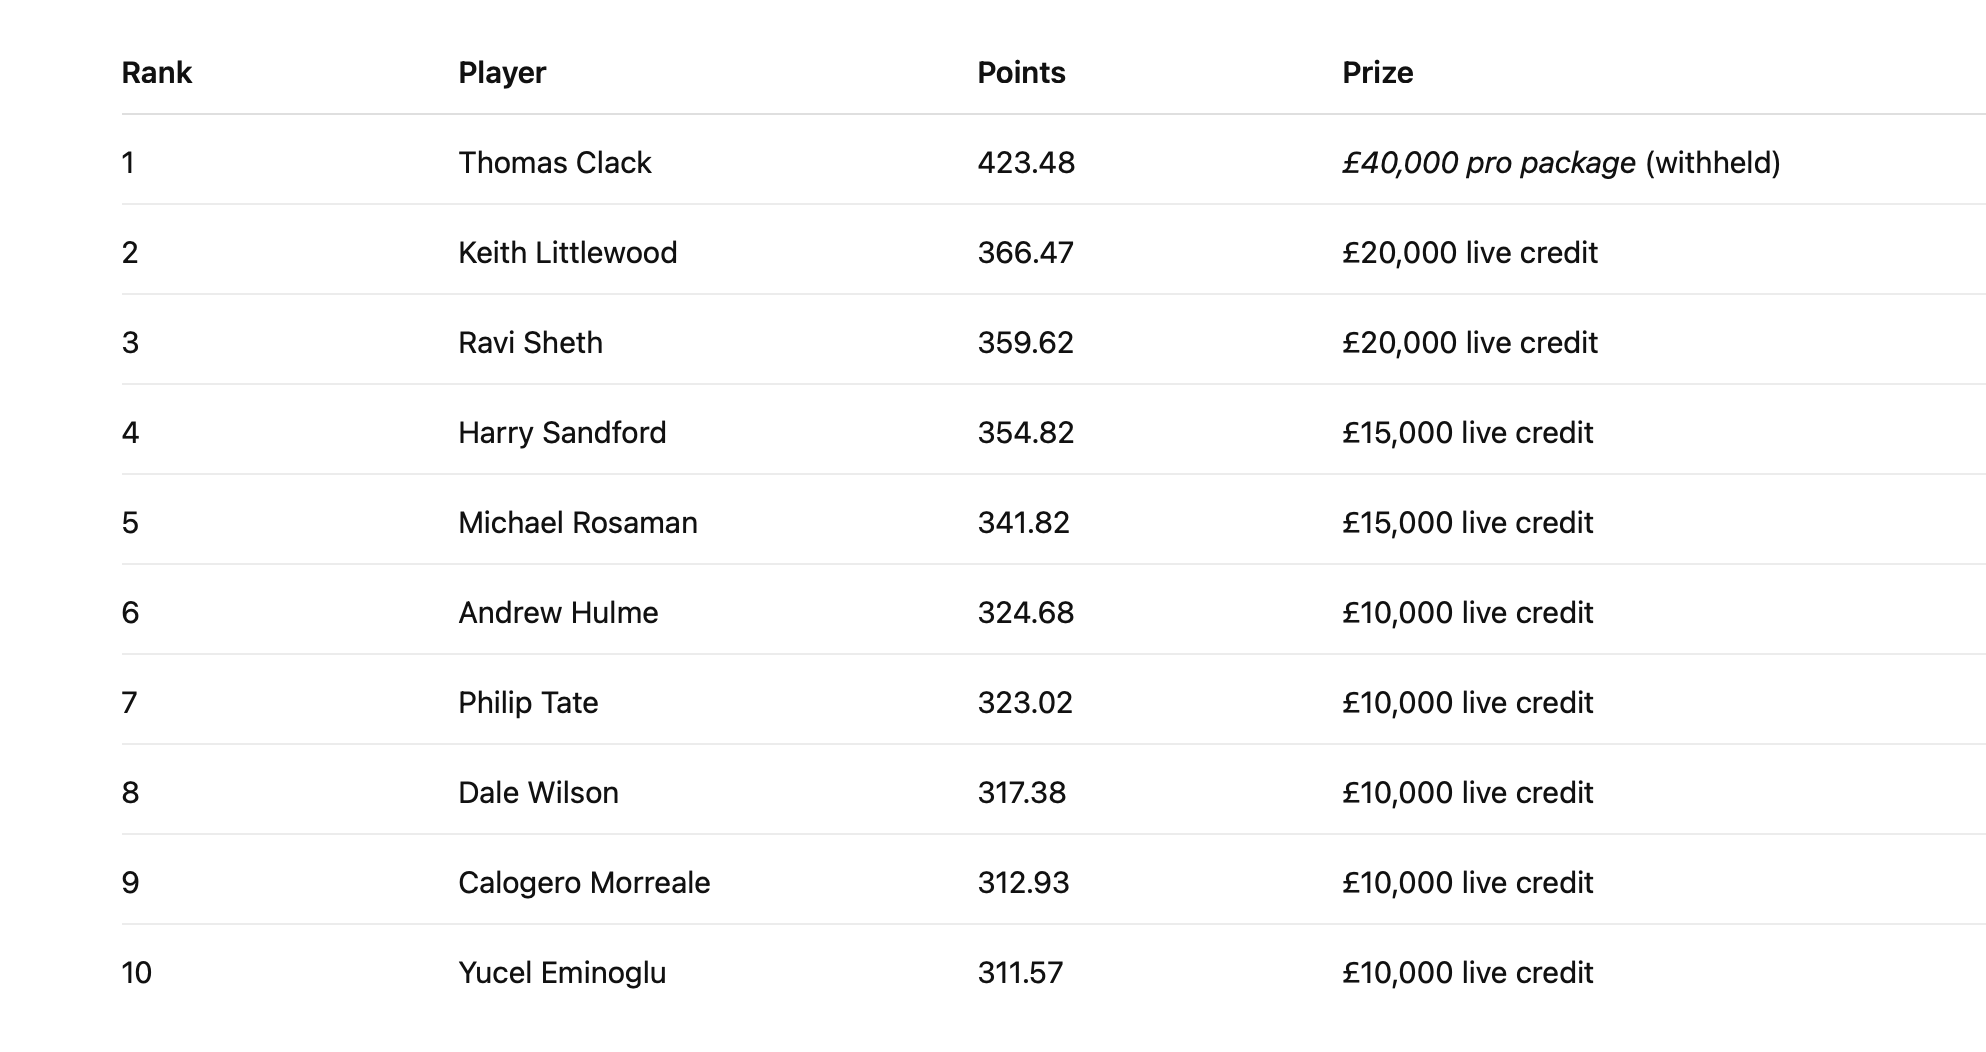
Task: Click Dale Wilson's £10,000 live credit prize
Action: [1467, 793]
